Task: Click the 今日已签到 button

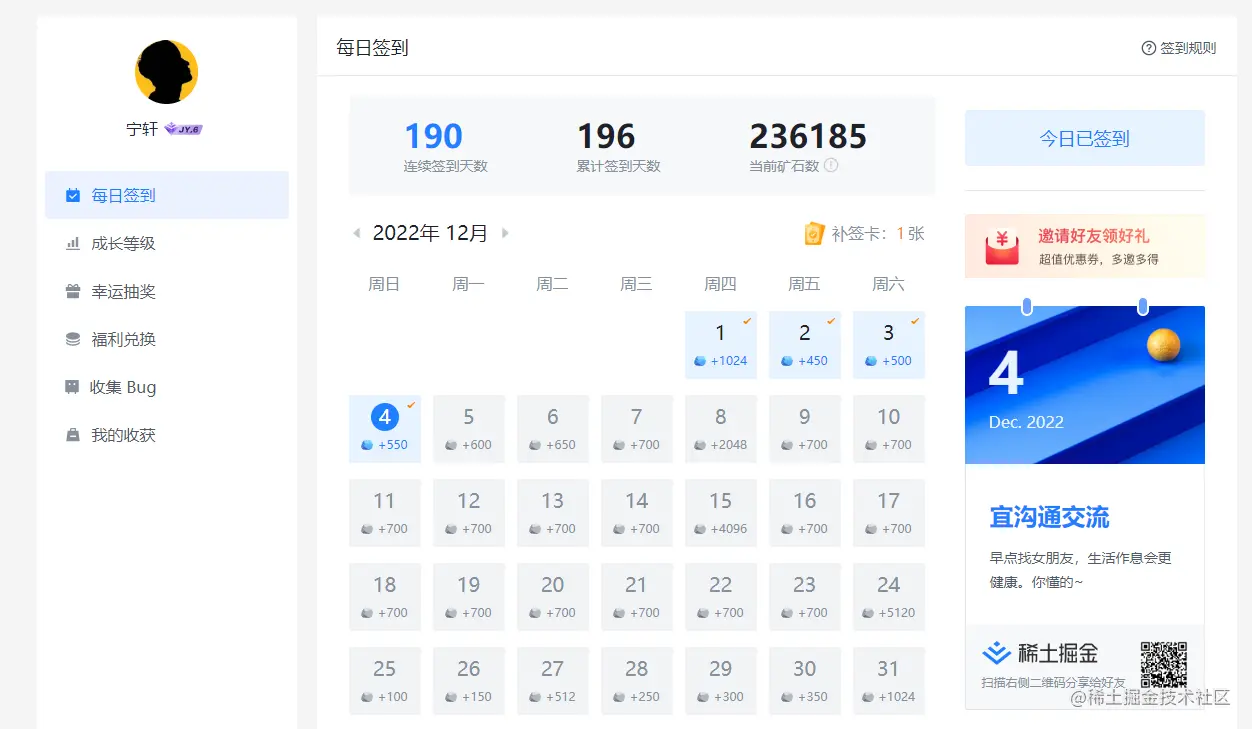Action: 1084,138
